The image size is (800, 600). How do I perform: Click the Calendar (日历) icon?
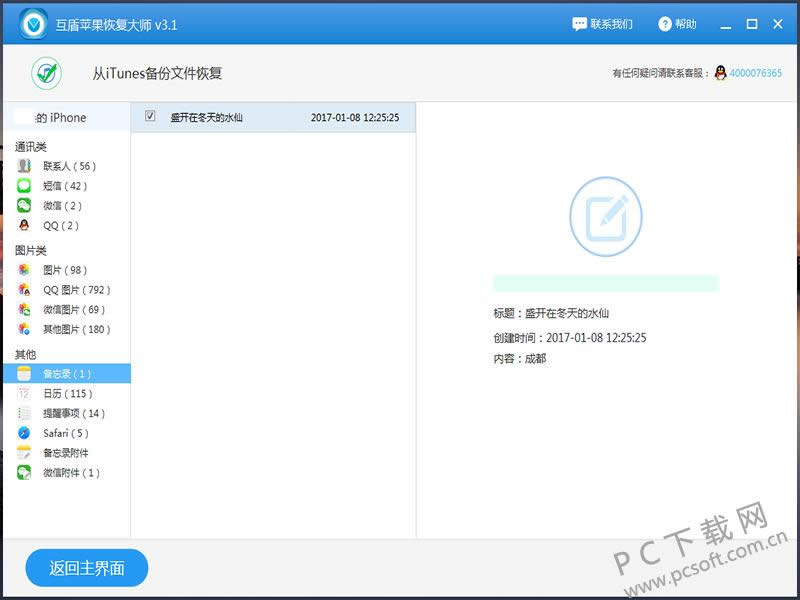24,393
